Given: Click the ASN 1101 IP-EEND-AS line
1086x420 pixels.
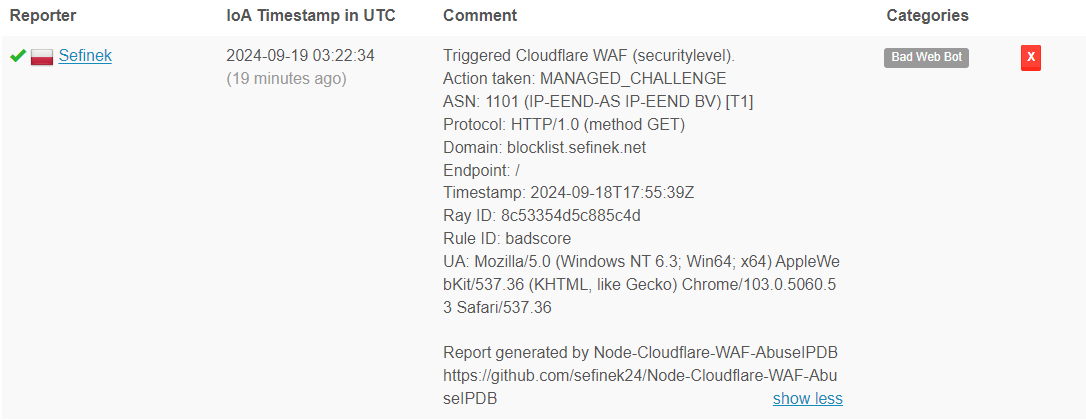Looking at the screenshot, I should coord(598,101).
